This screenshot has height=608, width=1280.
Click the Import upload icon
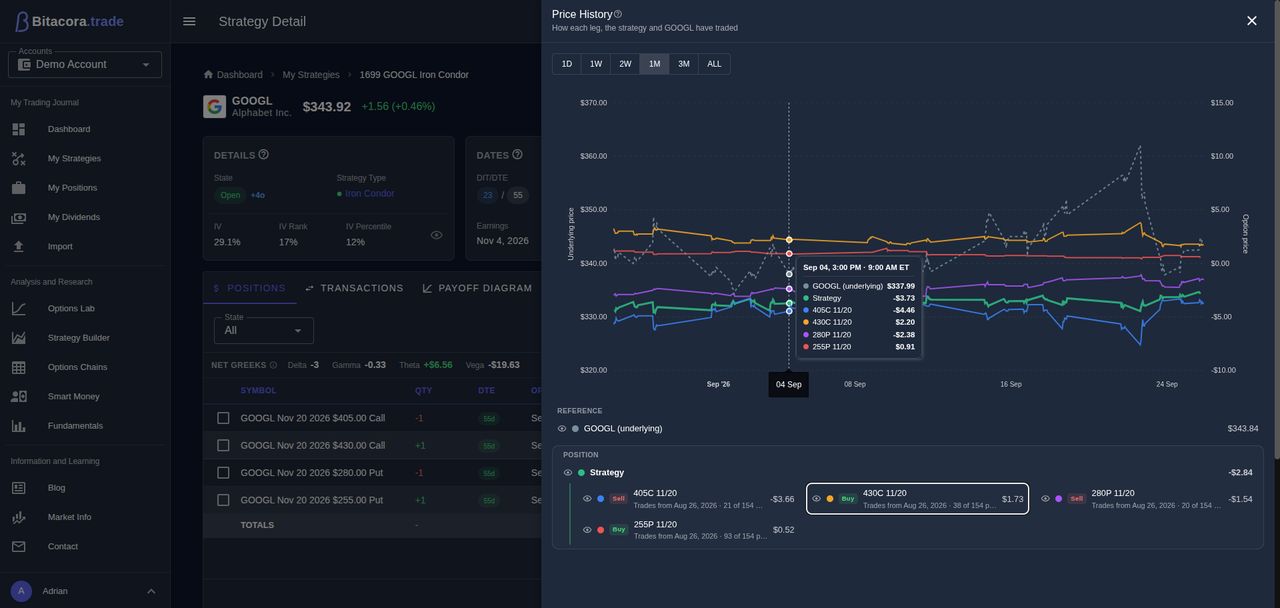click(x=18, y=246)
